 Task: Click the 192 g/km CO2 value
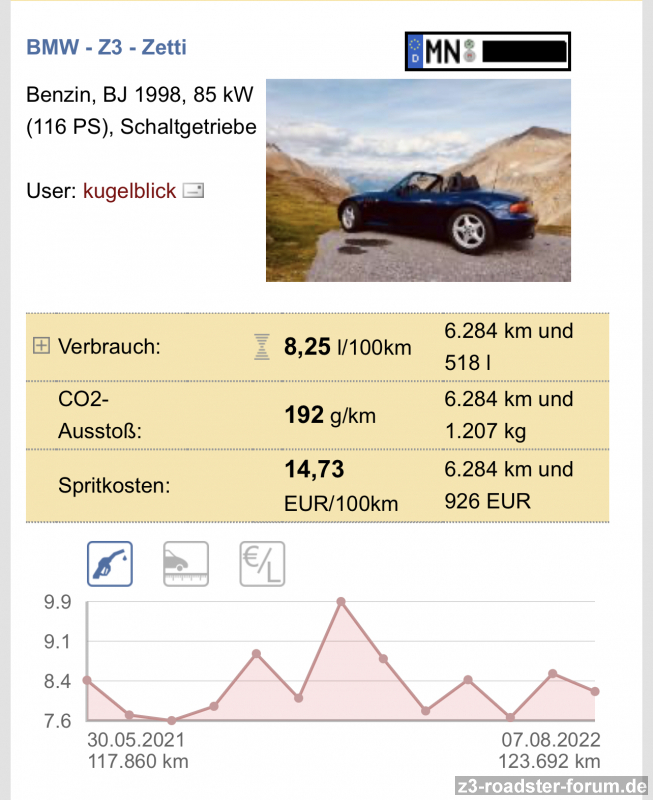click(x=330, y=415)
